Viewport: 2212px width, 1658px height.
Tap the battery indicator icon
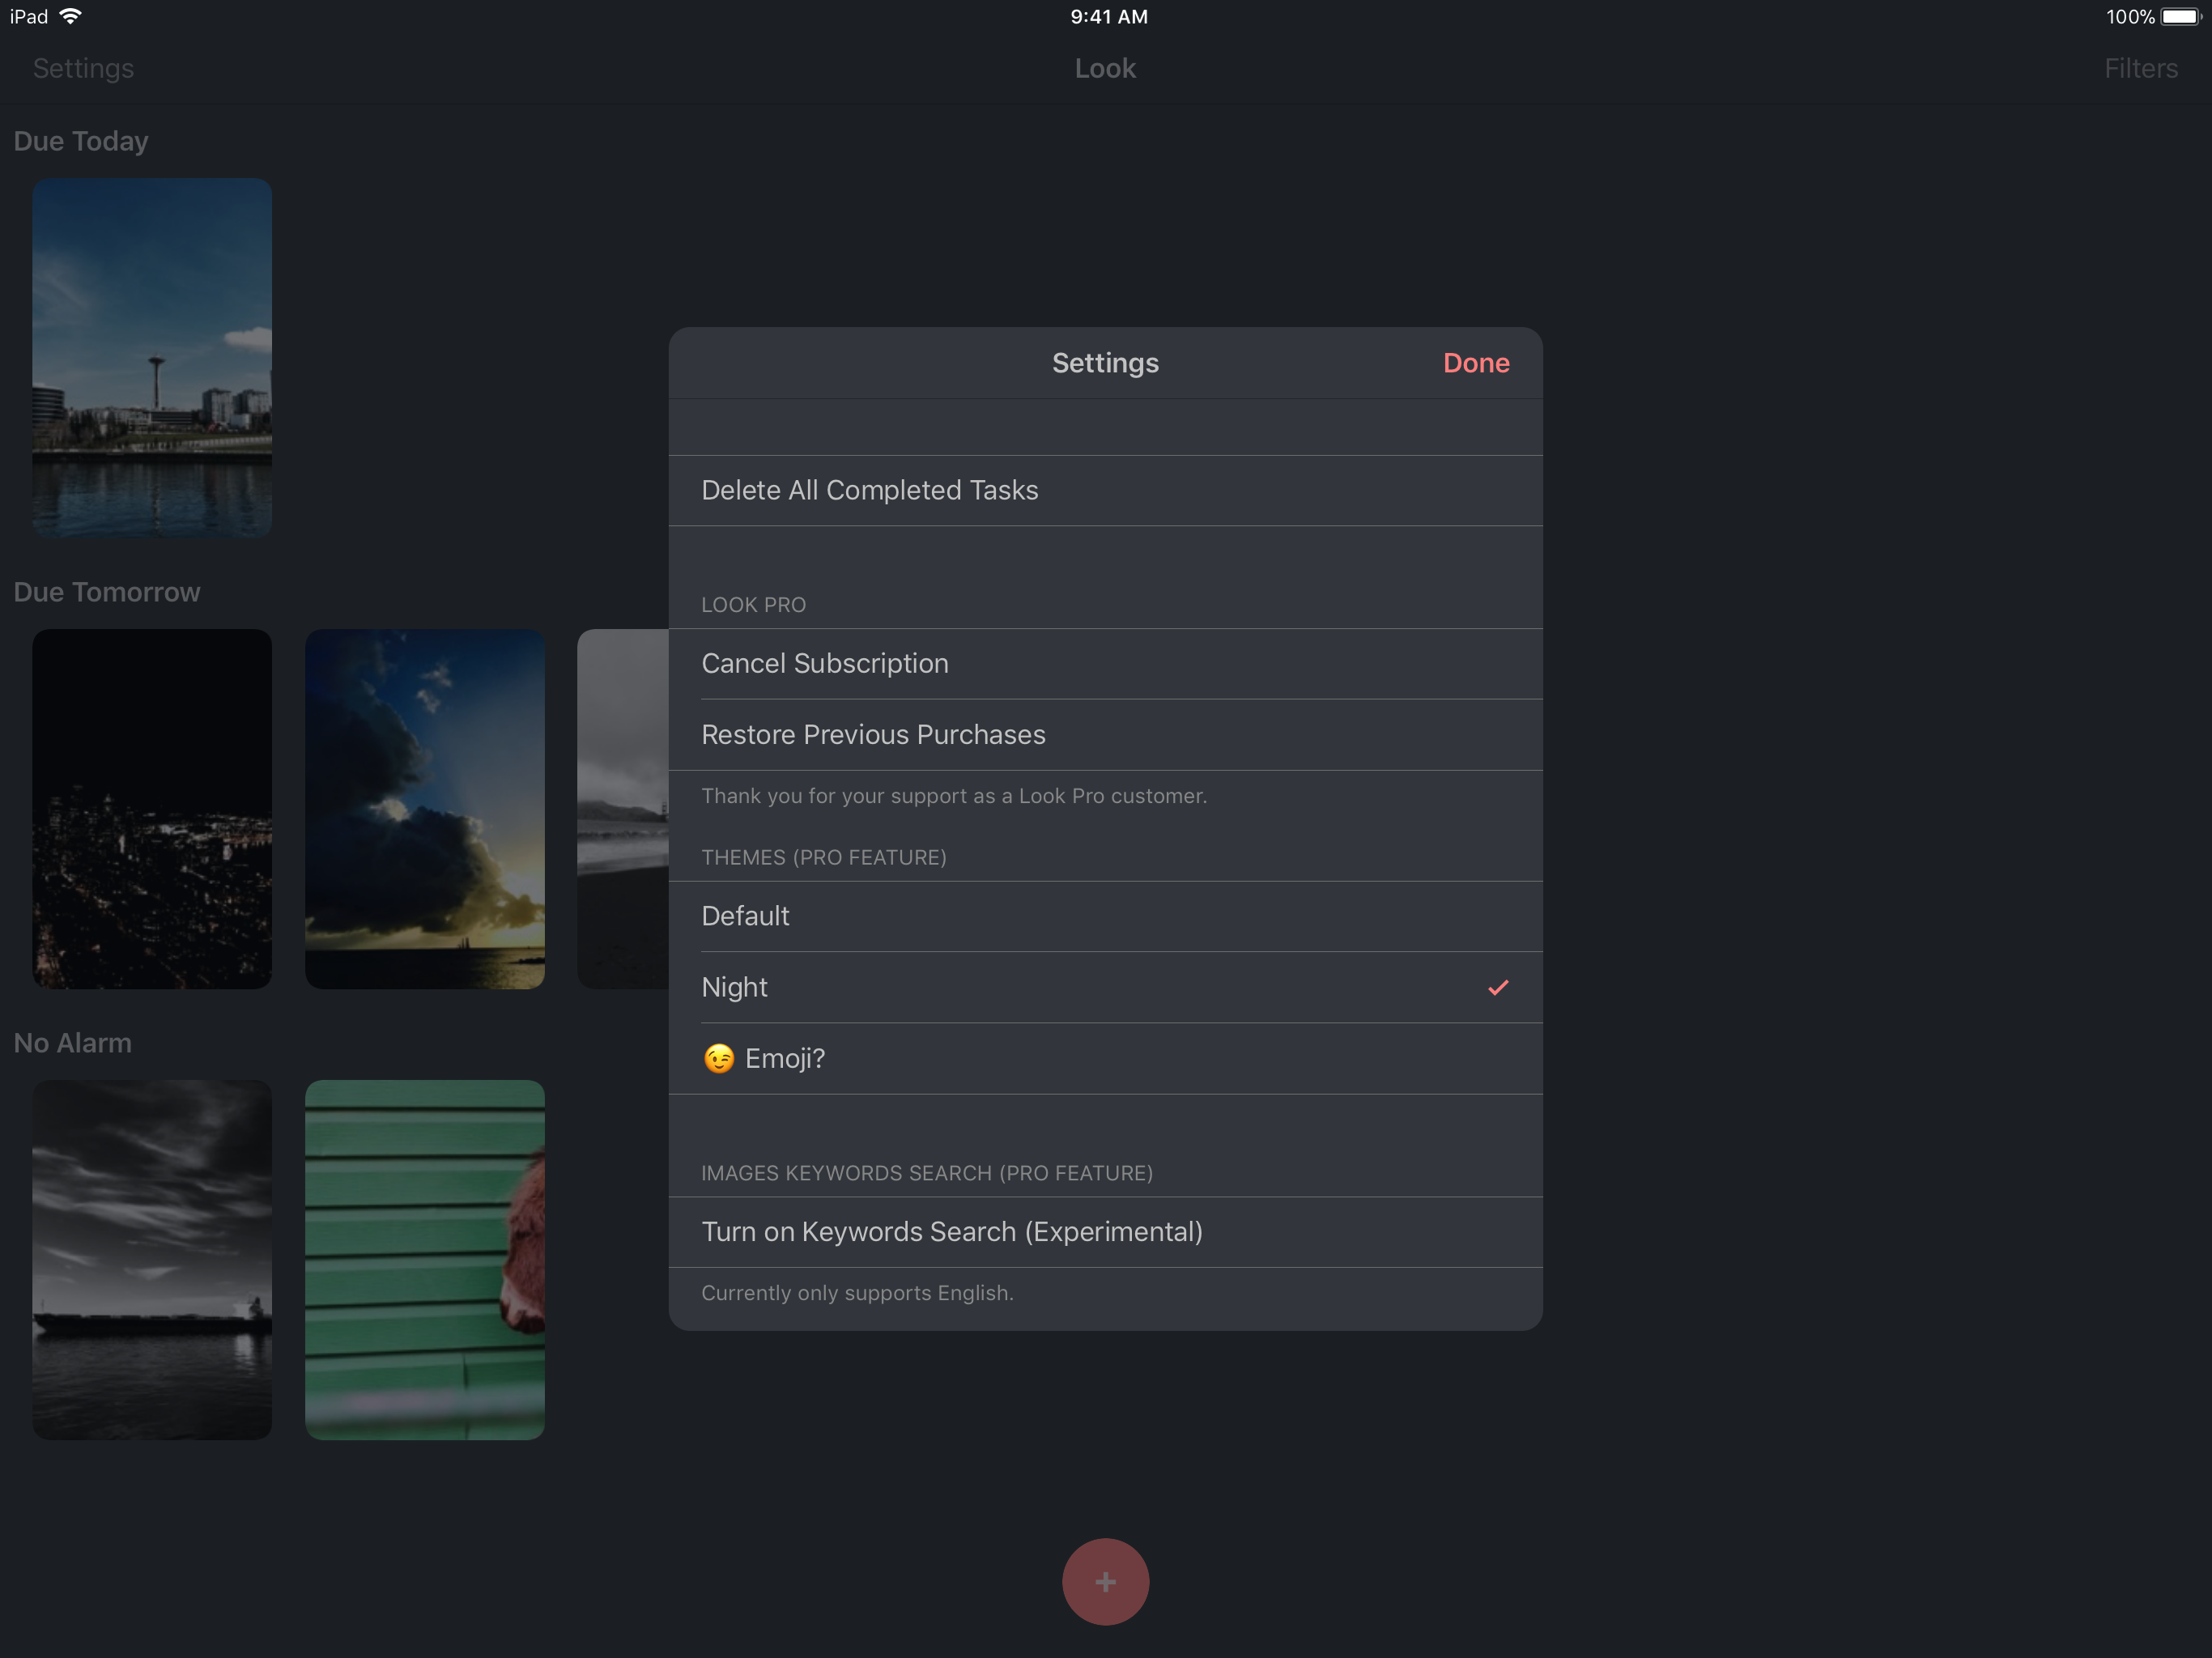2181,16
